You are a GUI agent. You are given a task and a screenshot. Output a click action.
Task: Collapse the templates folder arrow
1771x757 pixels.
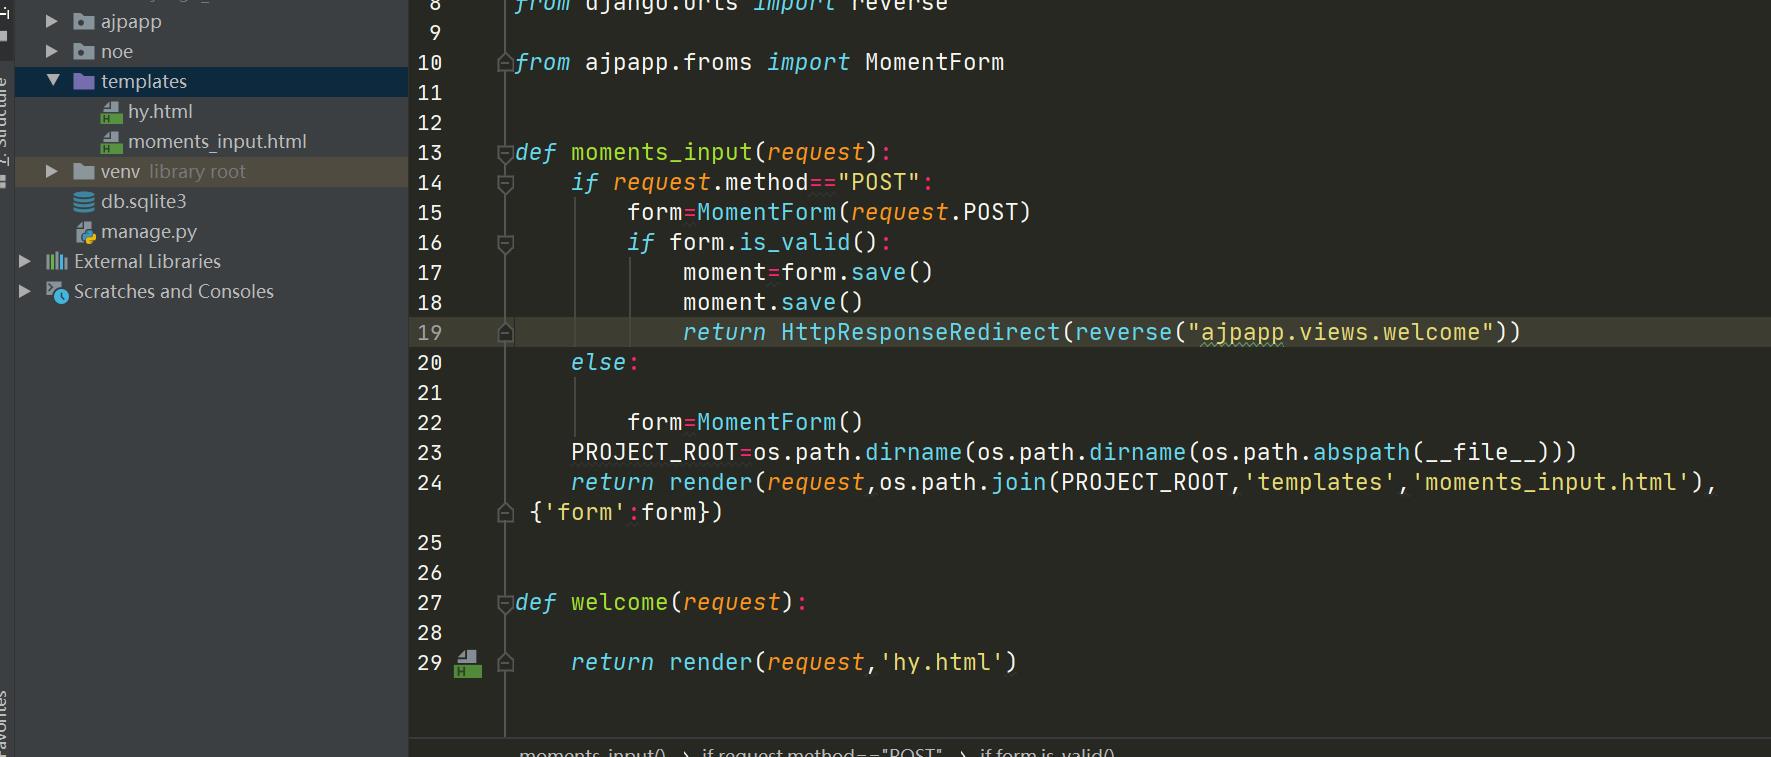(x=53, y=81)
